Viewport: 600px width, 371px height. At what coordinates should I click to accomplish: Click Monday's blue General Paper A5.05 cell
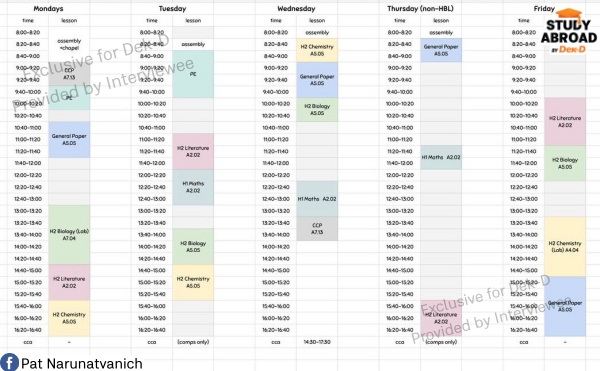(69, 140)
